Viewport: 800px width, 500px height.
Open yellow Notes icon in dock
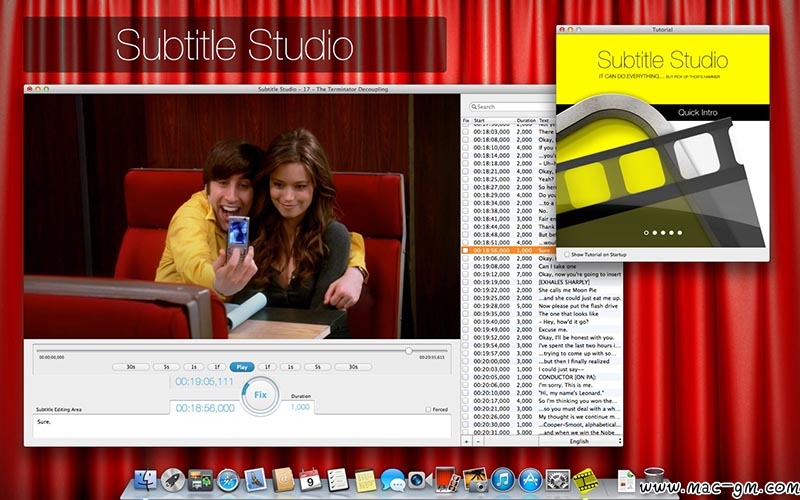[365, 481]
